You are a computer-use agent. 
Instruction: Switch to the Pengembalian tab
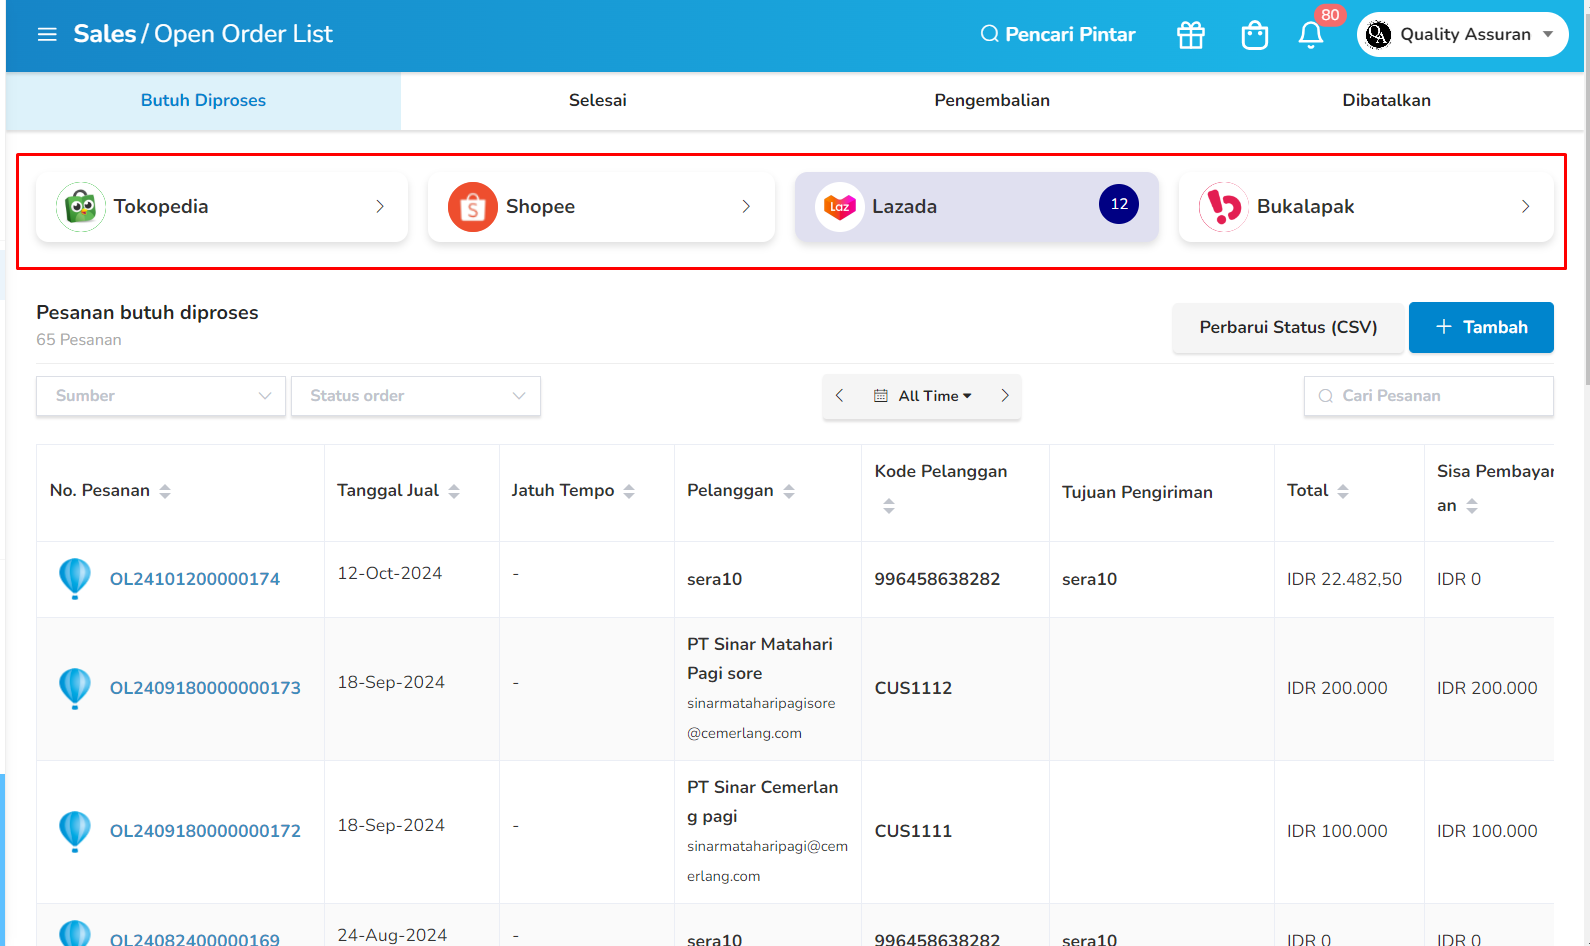pyautogui.click(x=992, y=100)
